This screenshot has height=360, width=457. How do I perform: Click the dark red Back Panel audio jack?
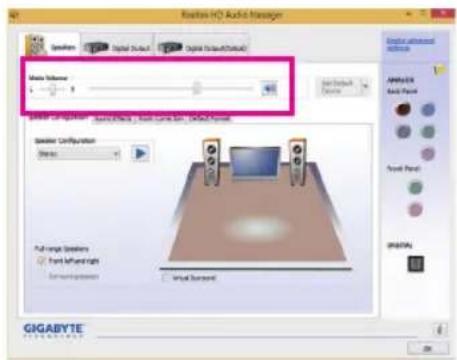[403, 109]
